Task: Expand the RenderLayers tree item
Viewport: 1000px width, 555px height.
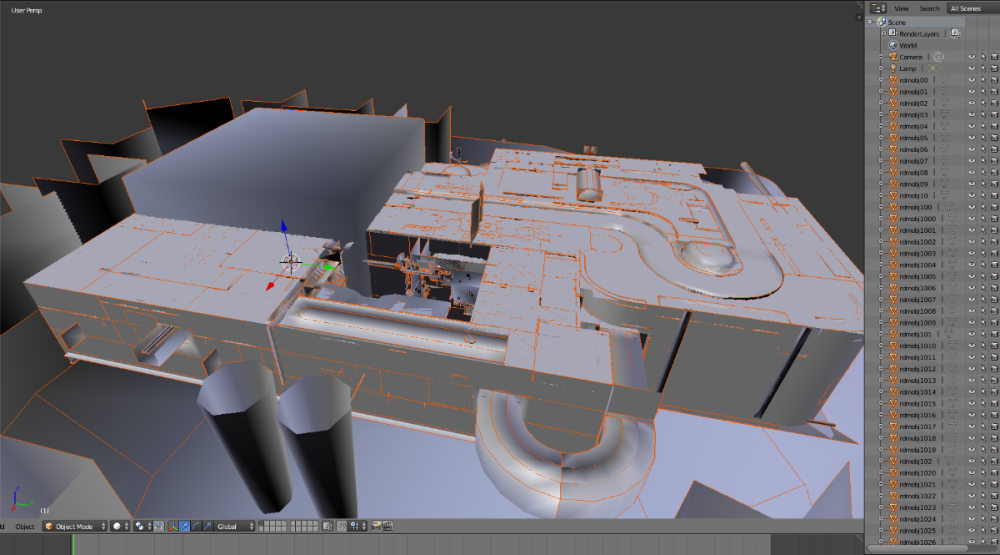Action: point(882,33)
